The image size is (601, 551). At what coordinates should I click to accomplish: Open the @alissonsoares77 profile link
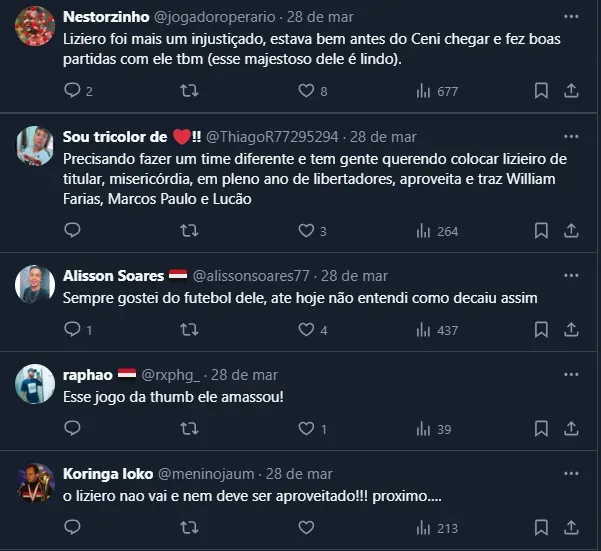(251, 275)
